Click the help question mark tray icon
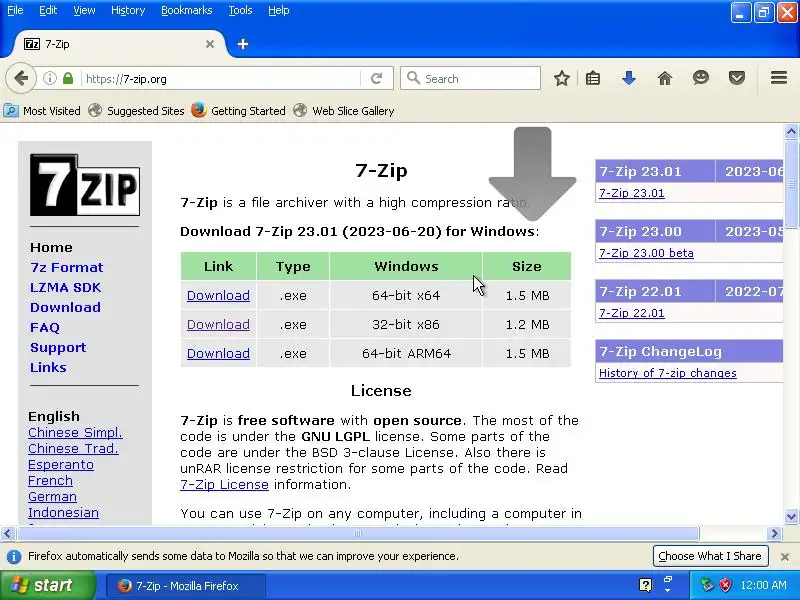 (x=645, y=585)
